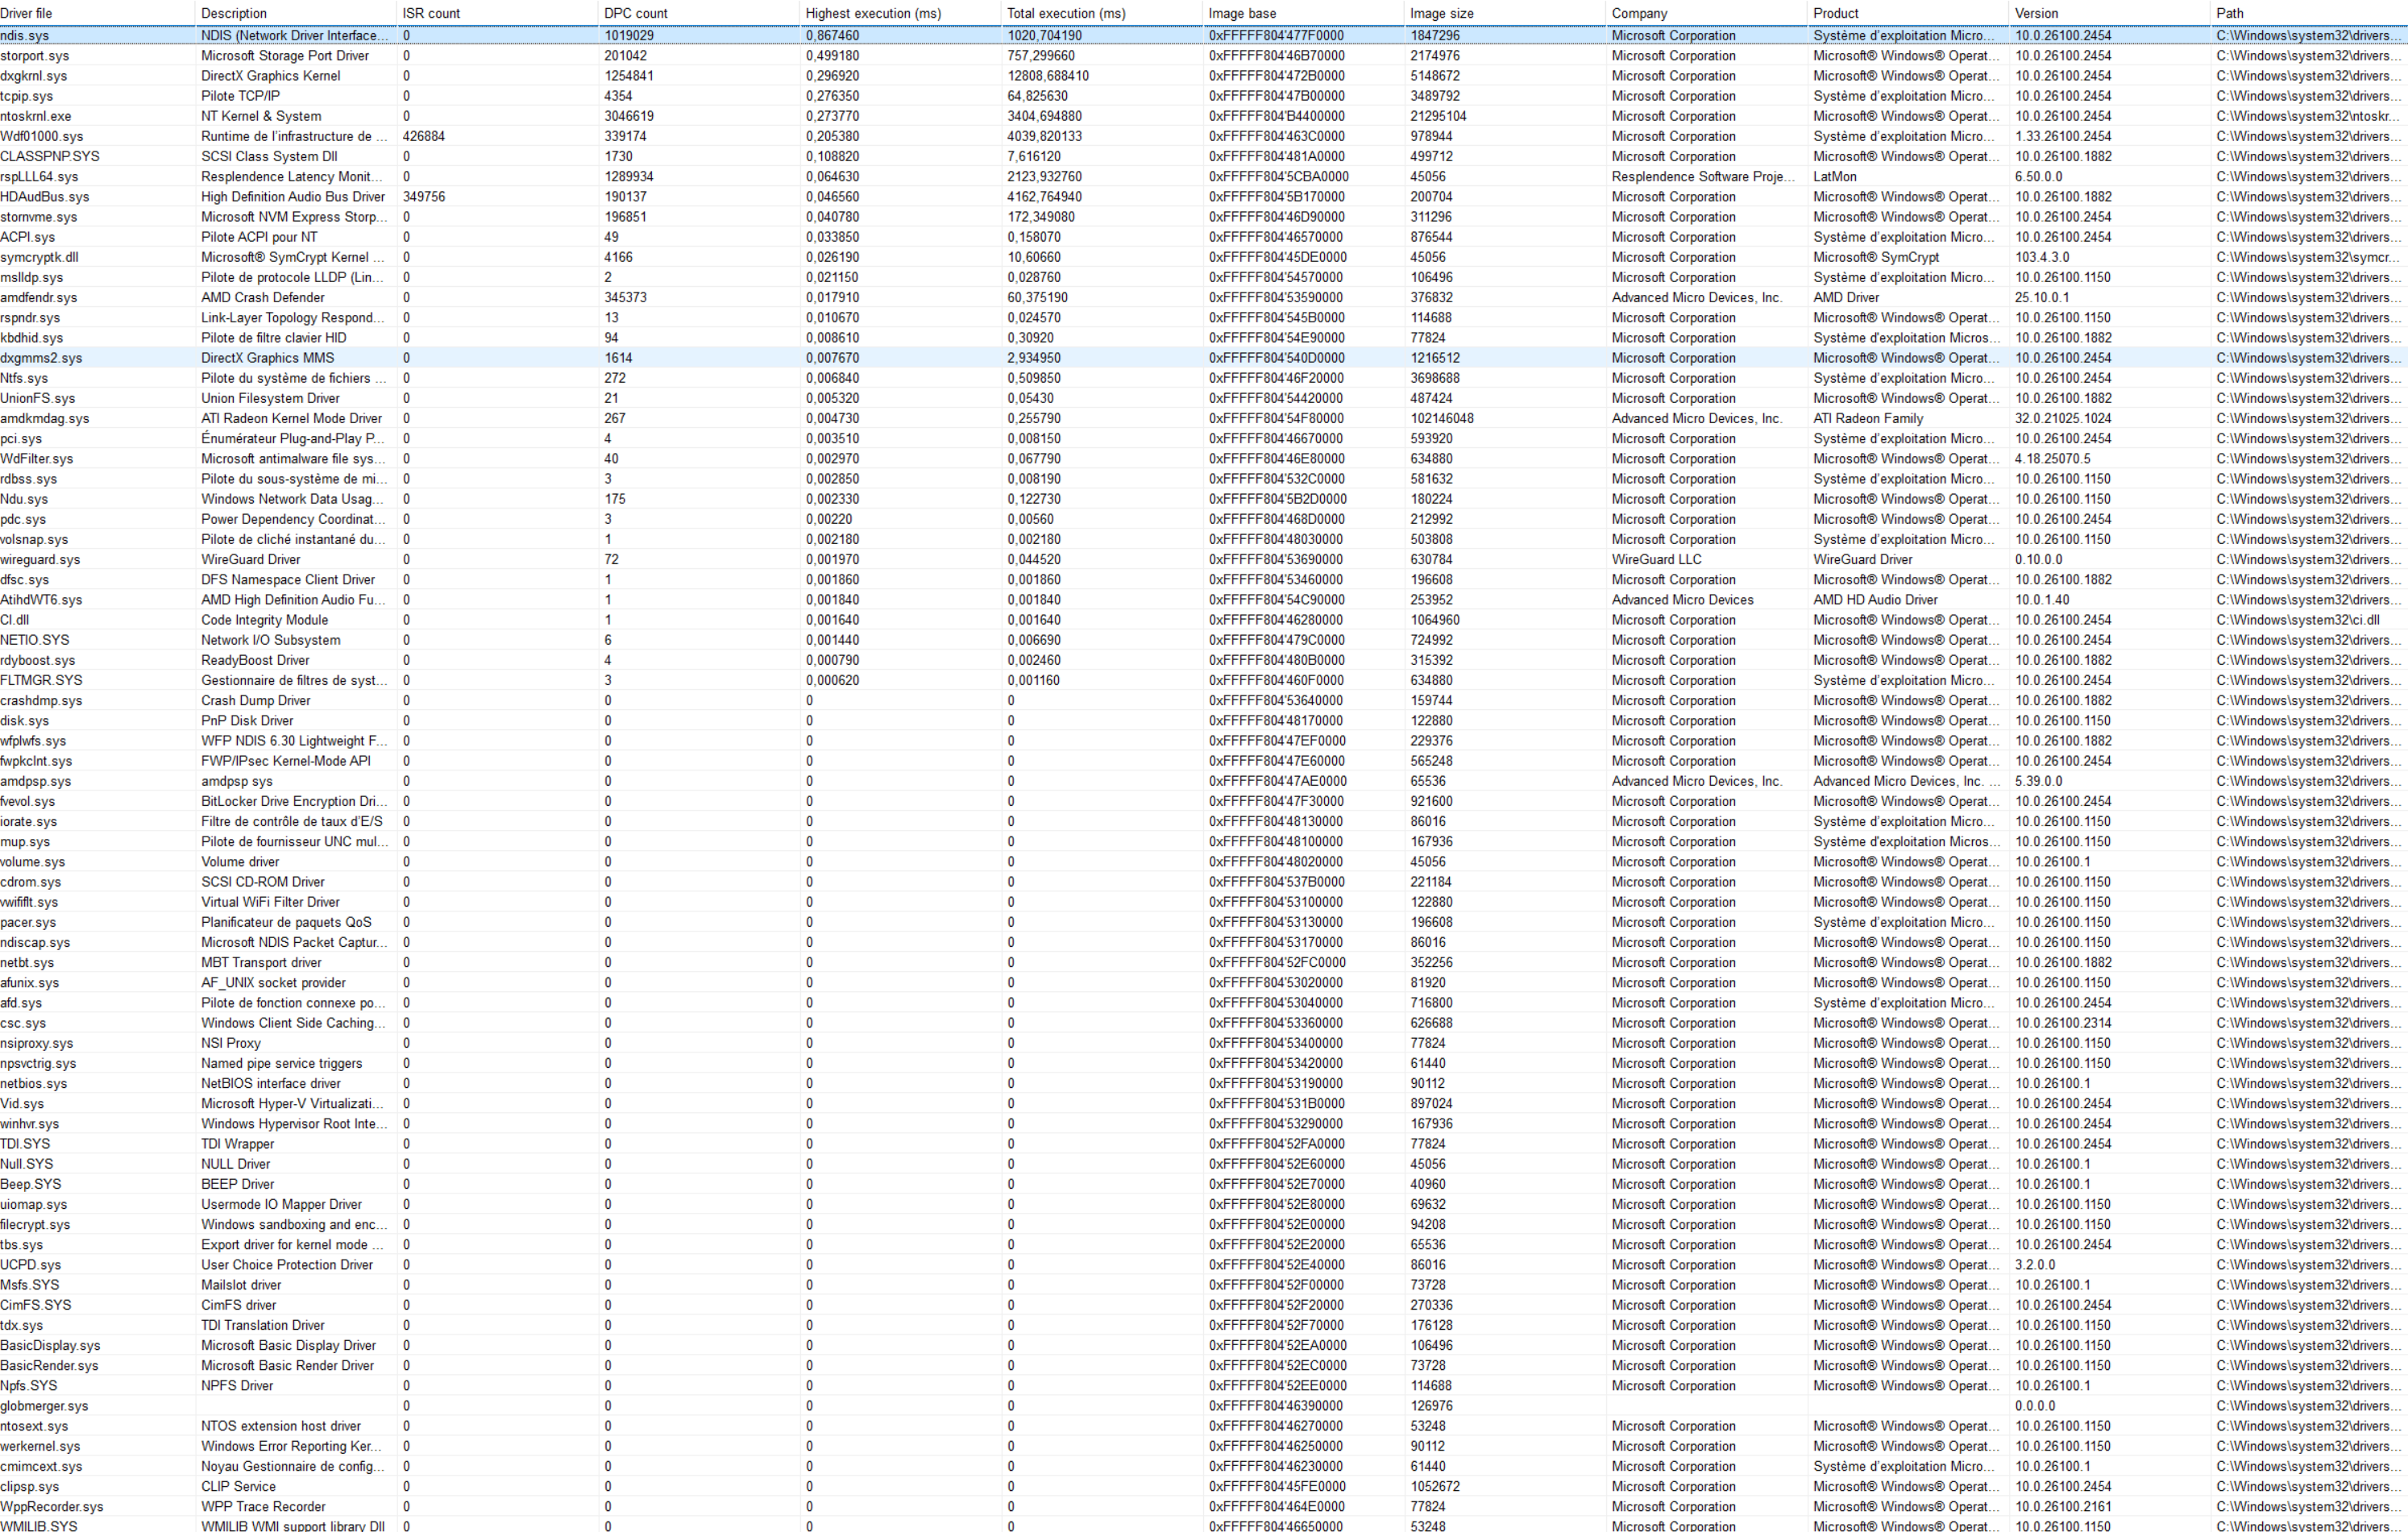Image resolution: width=2408 pixels, height=1532 pixels.
Task: Select the wireguard.sys driver row
Action: click(41, 560)
